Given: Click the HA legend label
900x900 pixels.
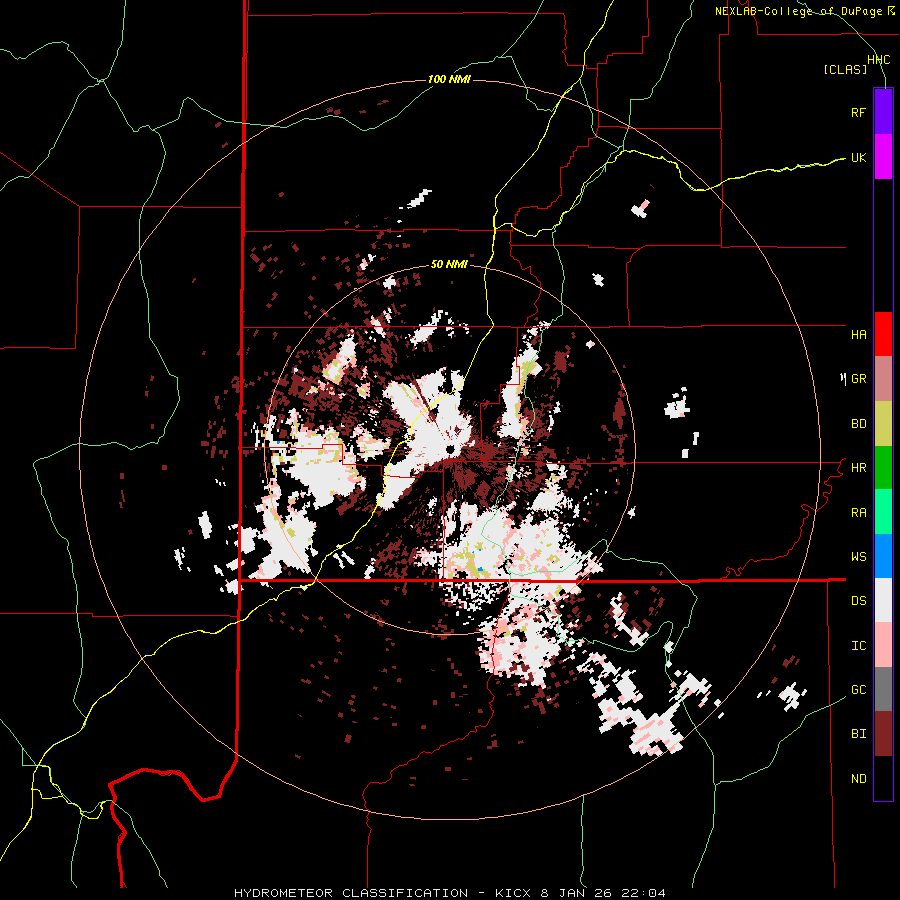Looking at the screenshot, I should tap(859, 334).
